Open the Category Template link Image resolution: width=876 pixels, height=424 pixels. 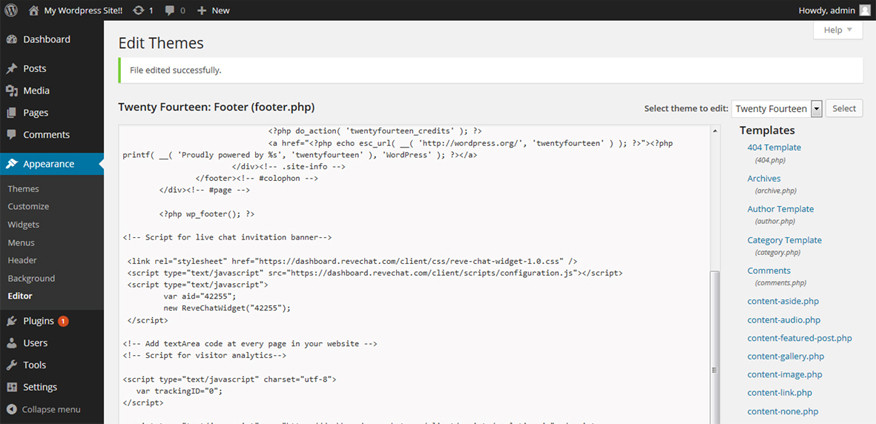[x=784, y=240]
